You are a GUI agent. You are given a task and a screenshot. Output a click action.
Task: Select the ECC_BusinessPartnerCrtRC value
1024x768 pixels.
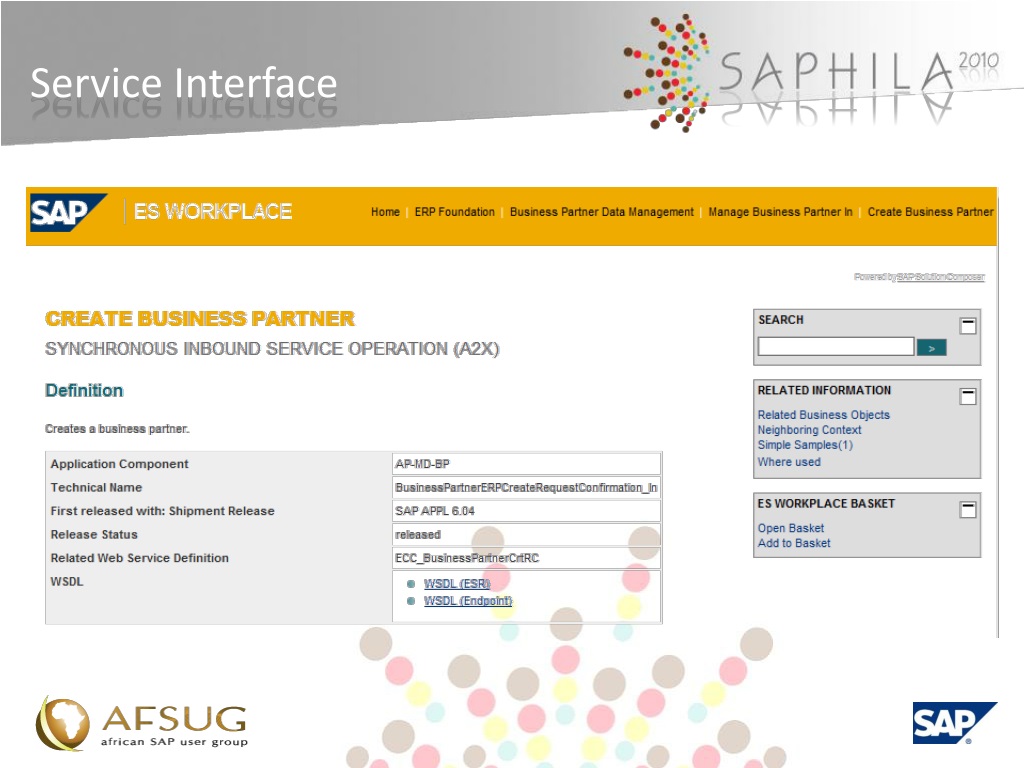click(x=467, y=558)
